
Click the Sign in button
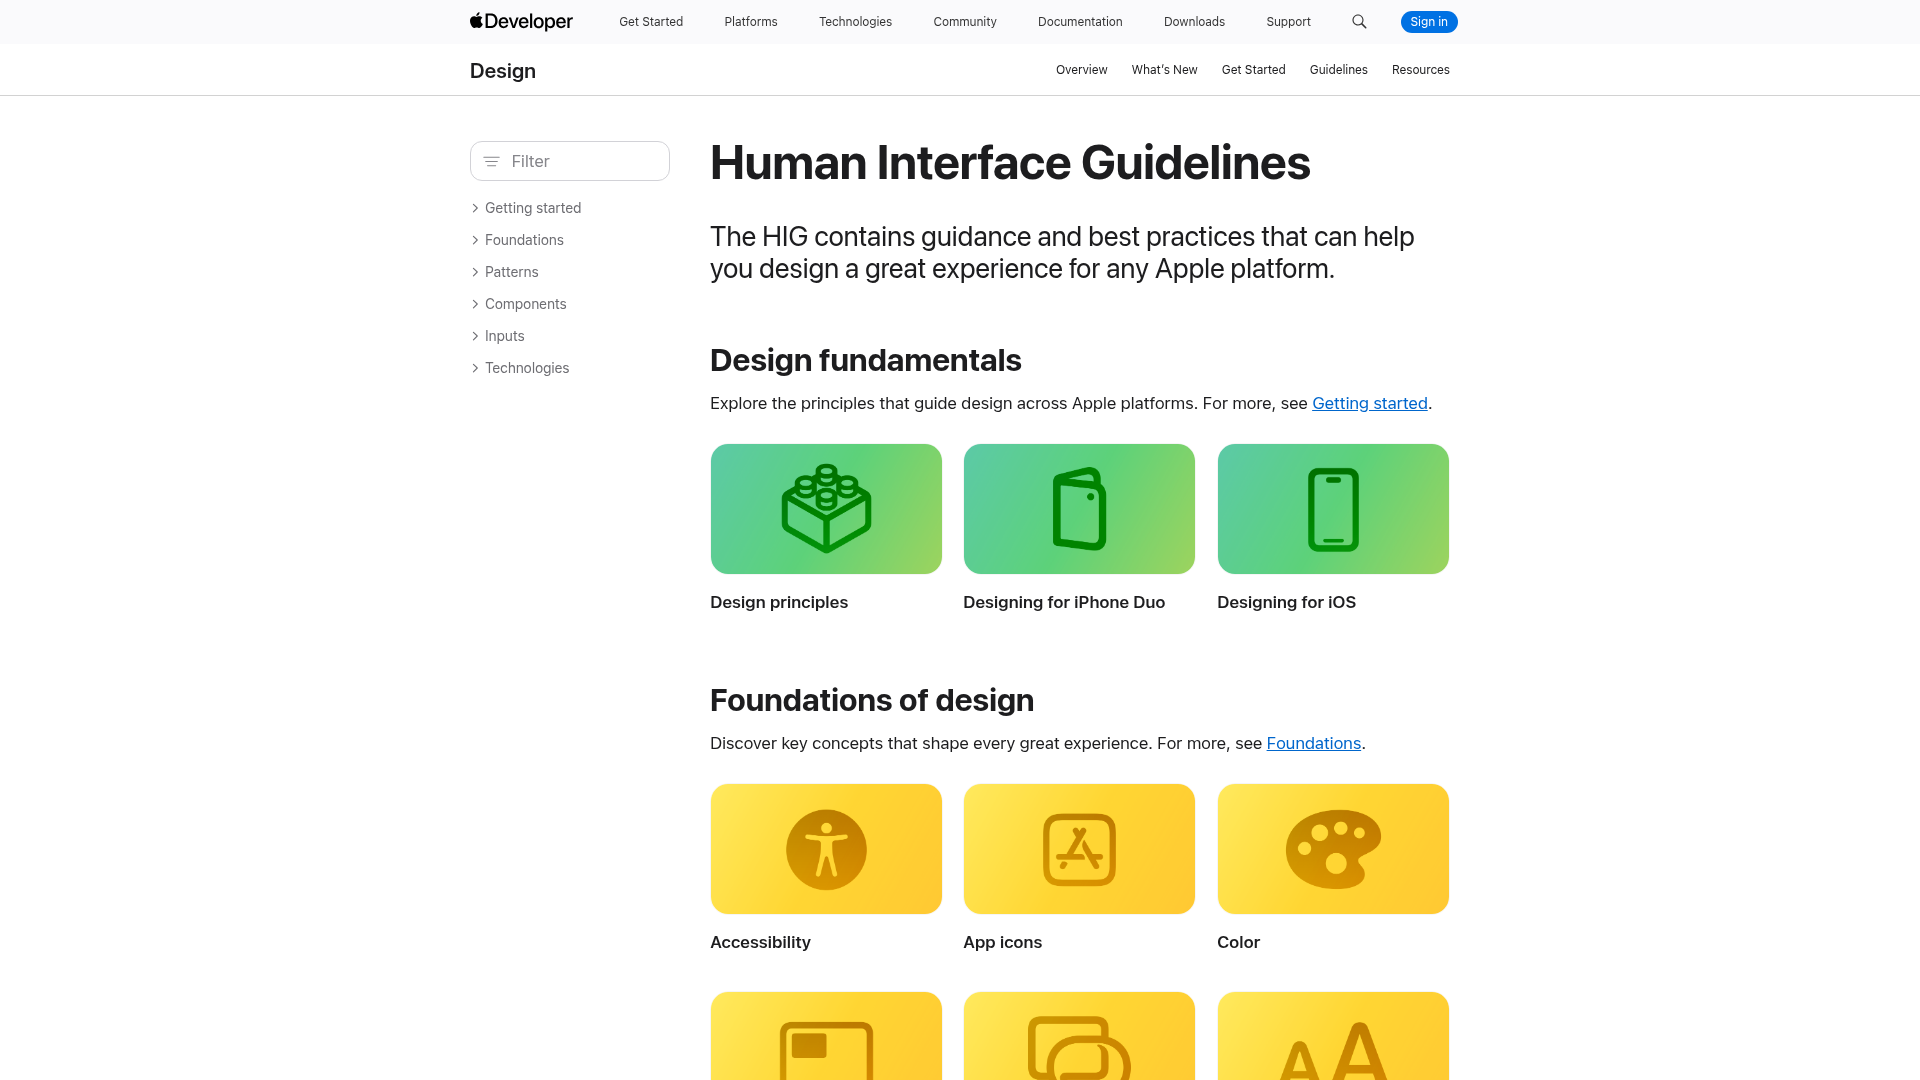pos(1429,22)
